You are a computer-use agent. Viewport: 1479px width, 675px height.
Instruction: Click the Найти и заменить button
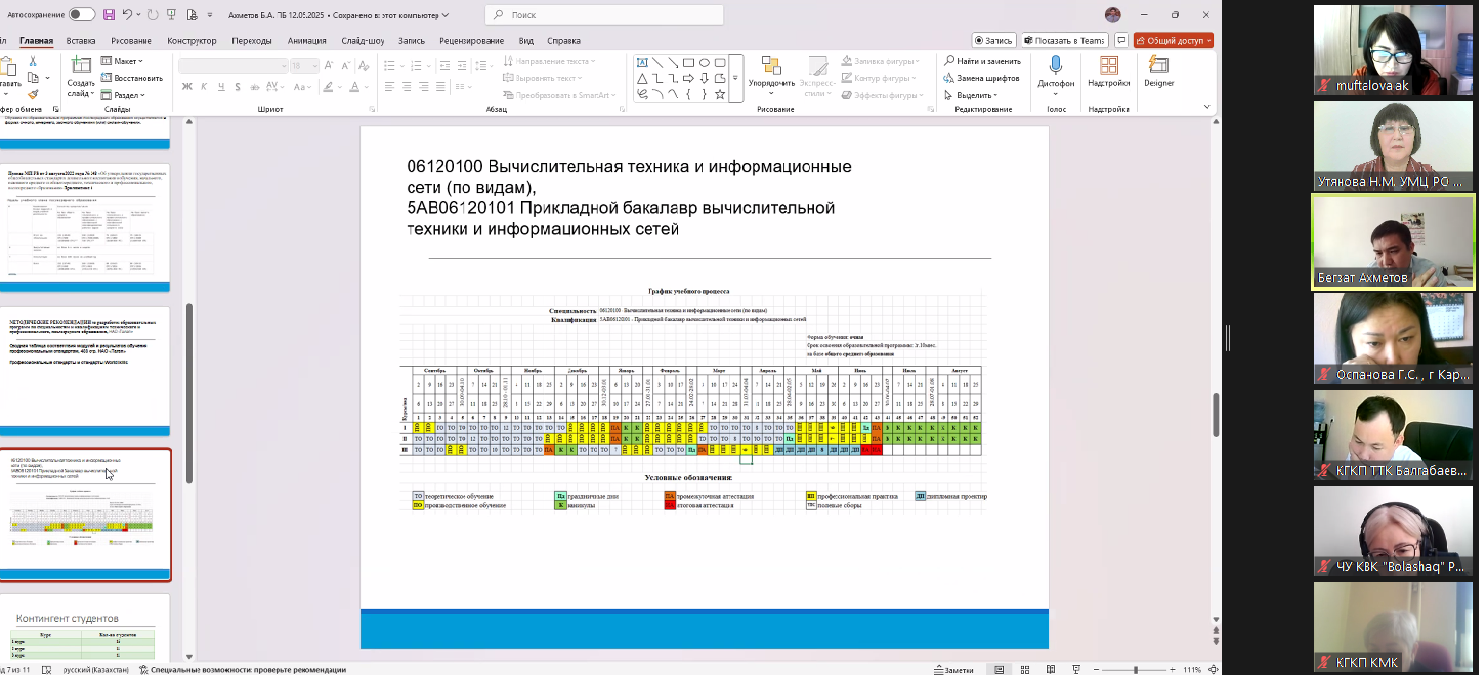tap(982, 61)
